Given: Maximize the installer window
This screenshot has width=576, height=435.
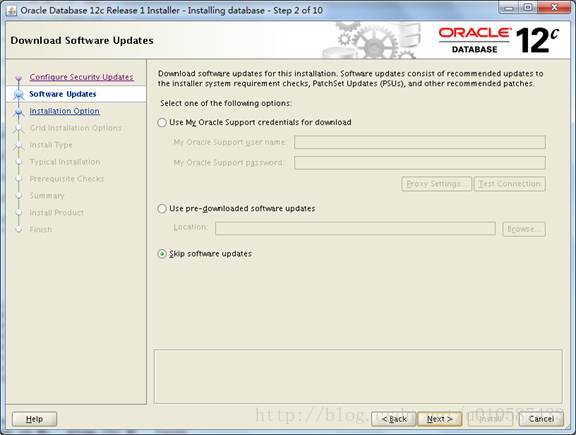Looking at the screenshot, I should [527, 8].
